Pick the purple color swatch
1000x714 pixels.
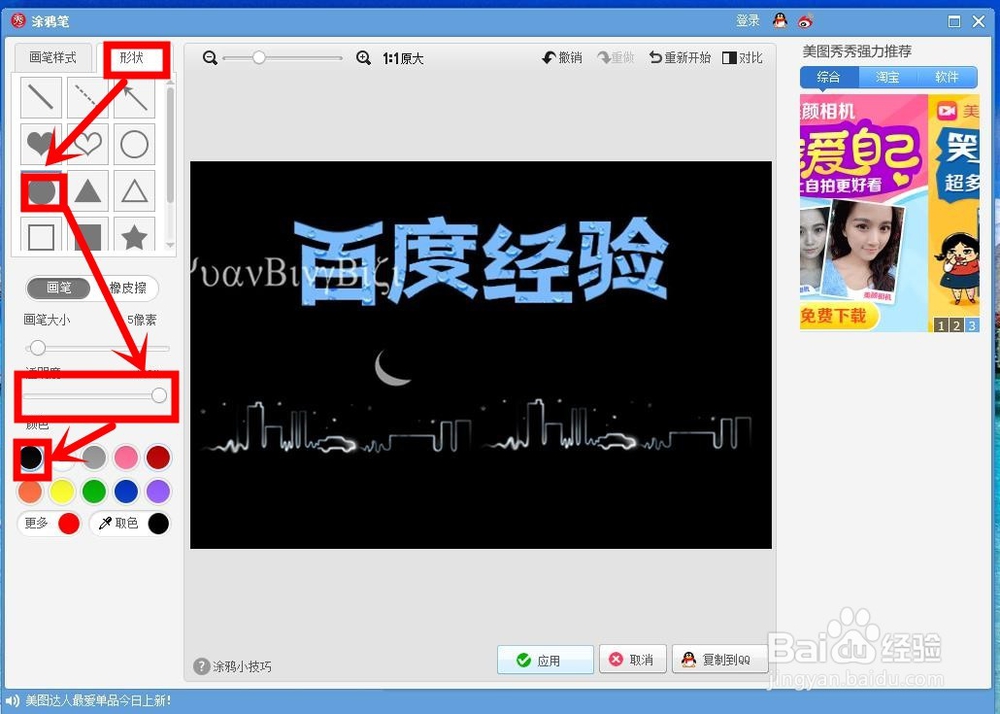tap(158, 492)
